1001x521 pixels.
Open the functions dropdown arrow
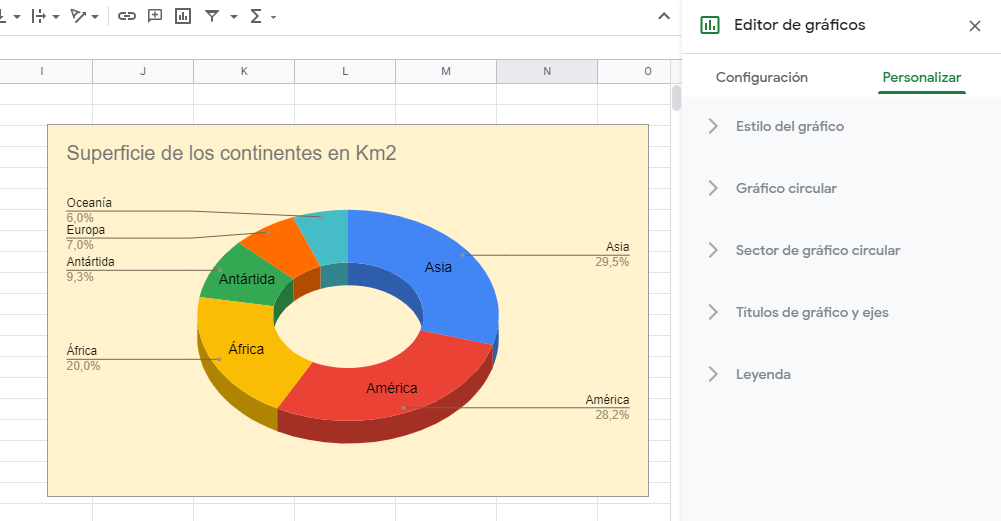point(274,17)
